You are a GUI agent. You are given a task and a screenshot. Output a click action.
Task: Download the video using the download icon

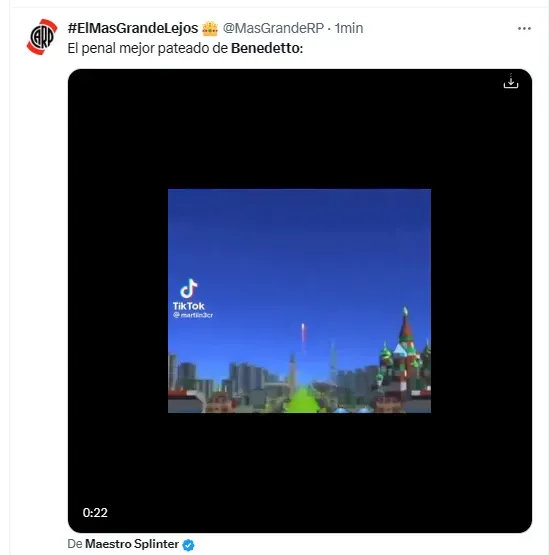coord(511,81)
